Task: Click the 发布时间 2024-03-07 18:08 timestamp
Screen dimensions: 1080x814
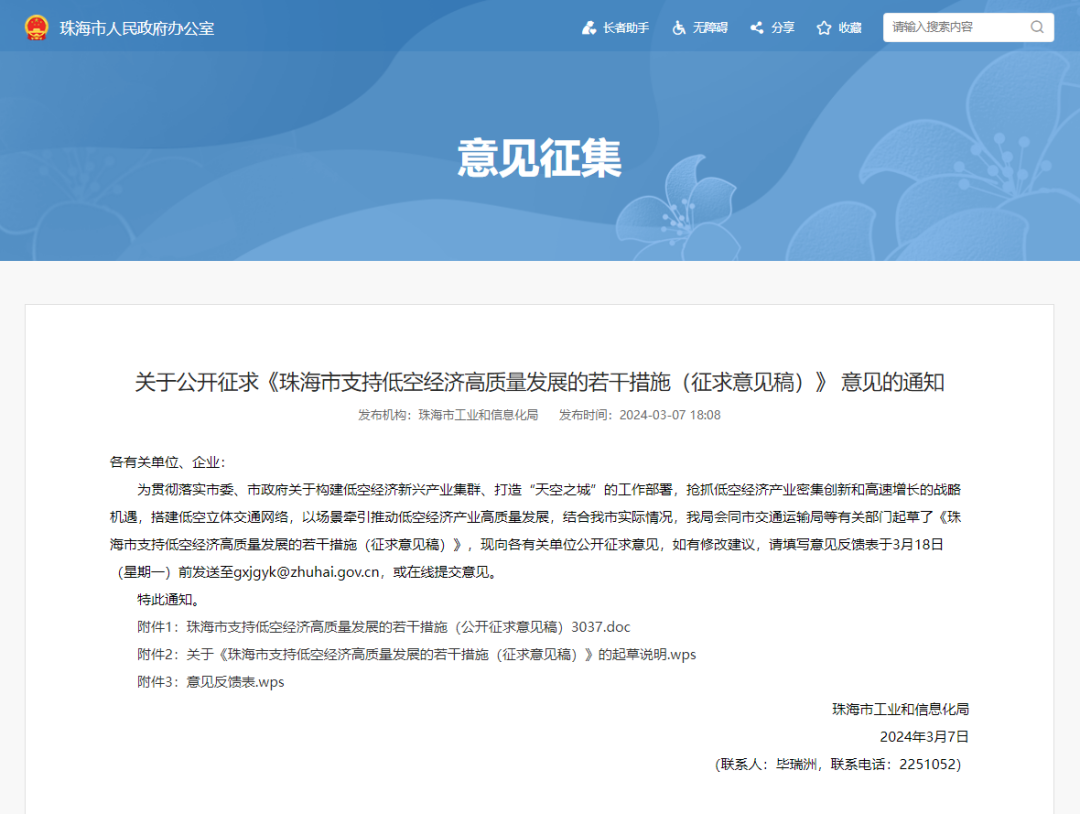Action: click(x=640, y=415)
